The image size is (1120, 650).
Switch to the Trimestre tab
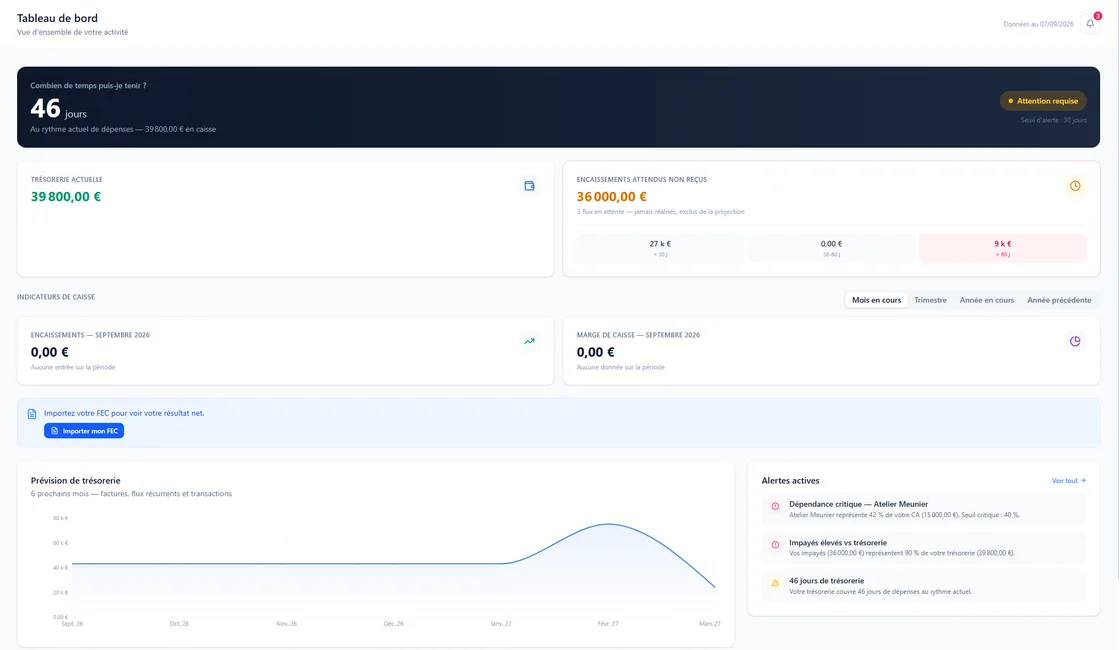coord(930,300)
